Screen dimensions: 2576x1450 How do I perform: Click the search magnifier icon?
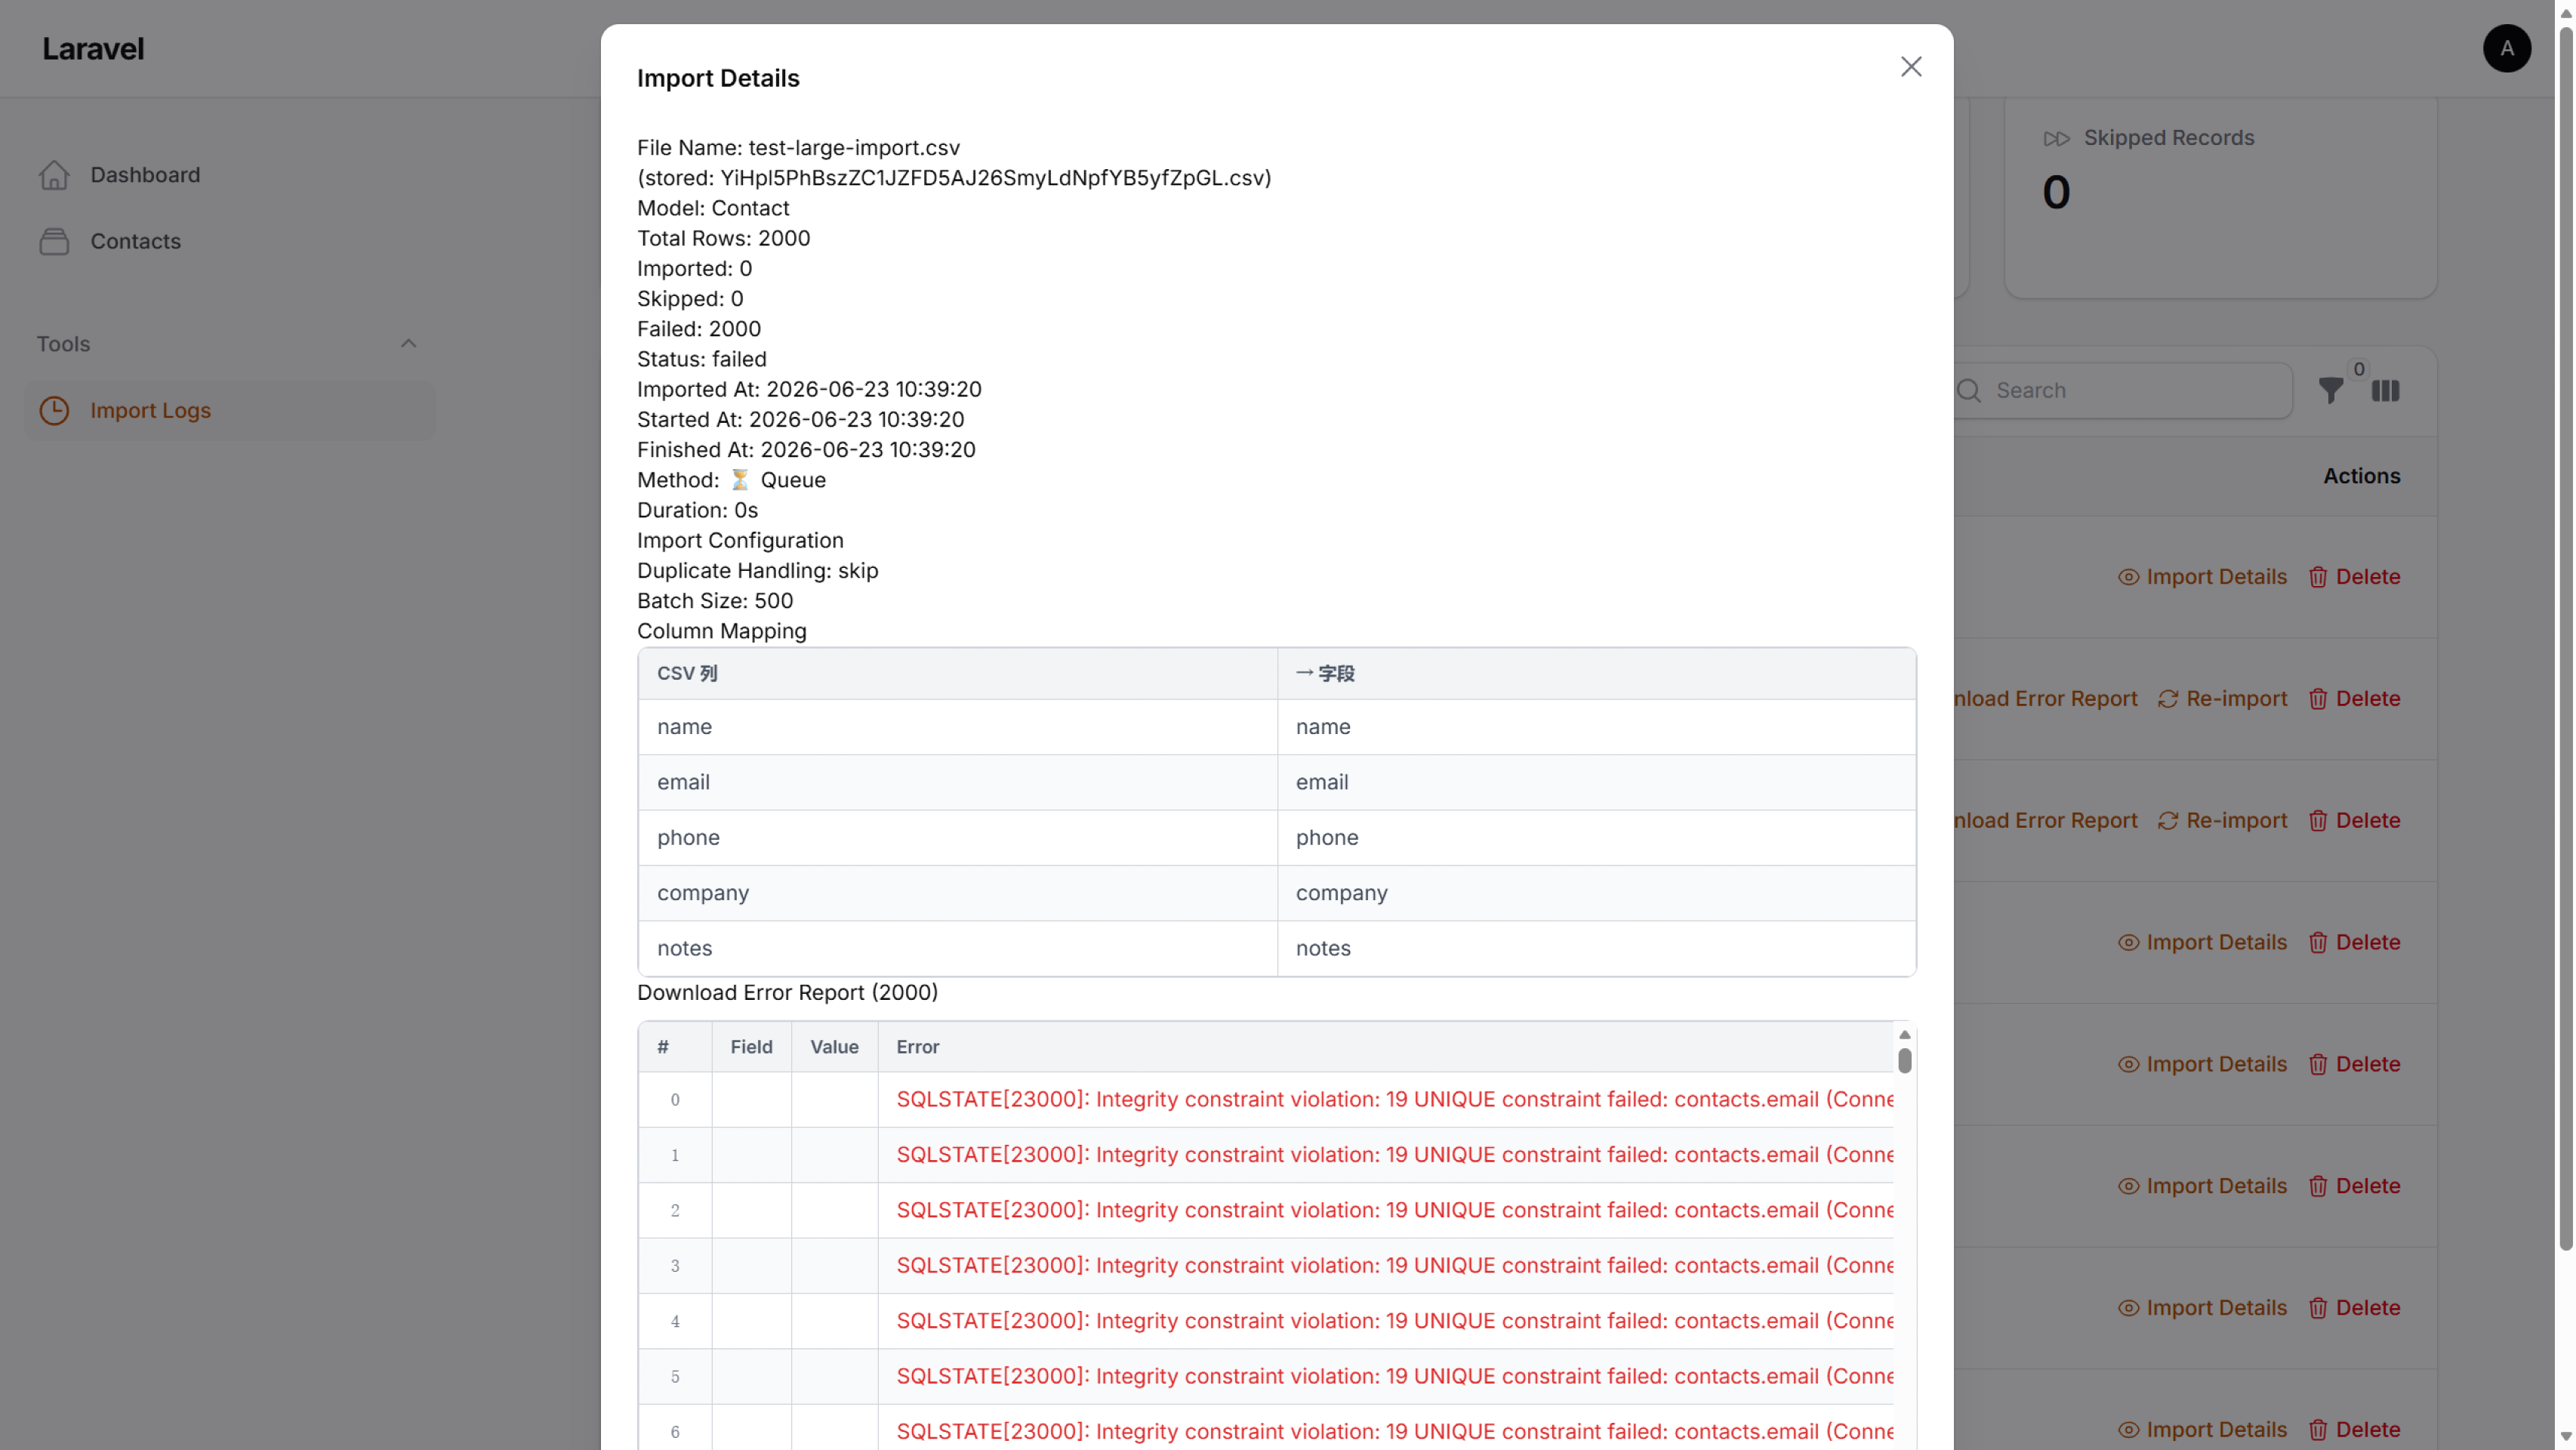1969,391
